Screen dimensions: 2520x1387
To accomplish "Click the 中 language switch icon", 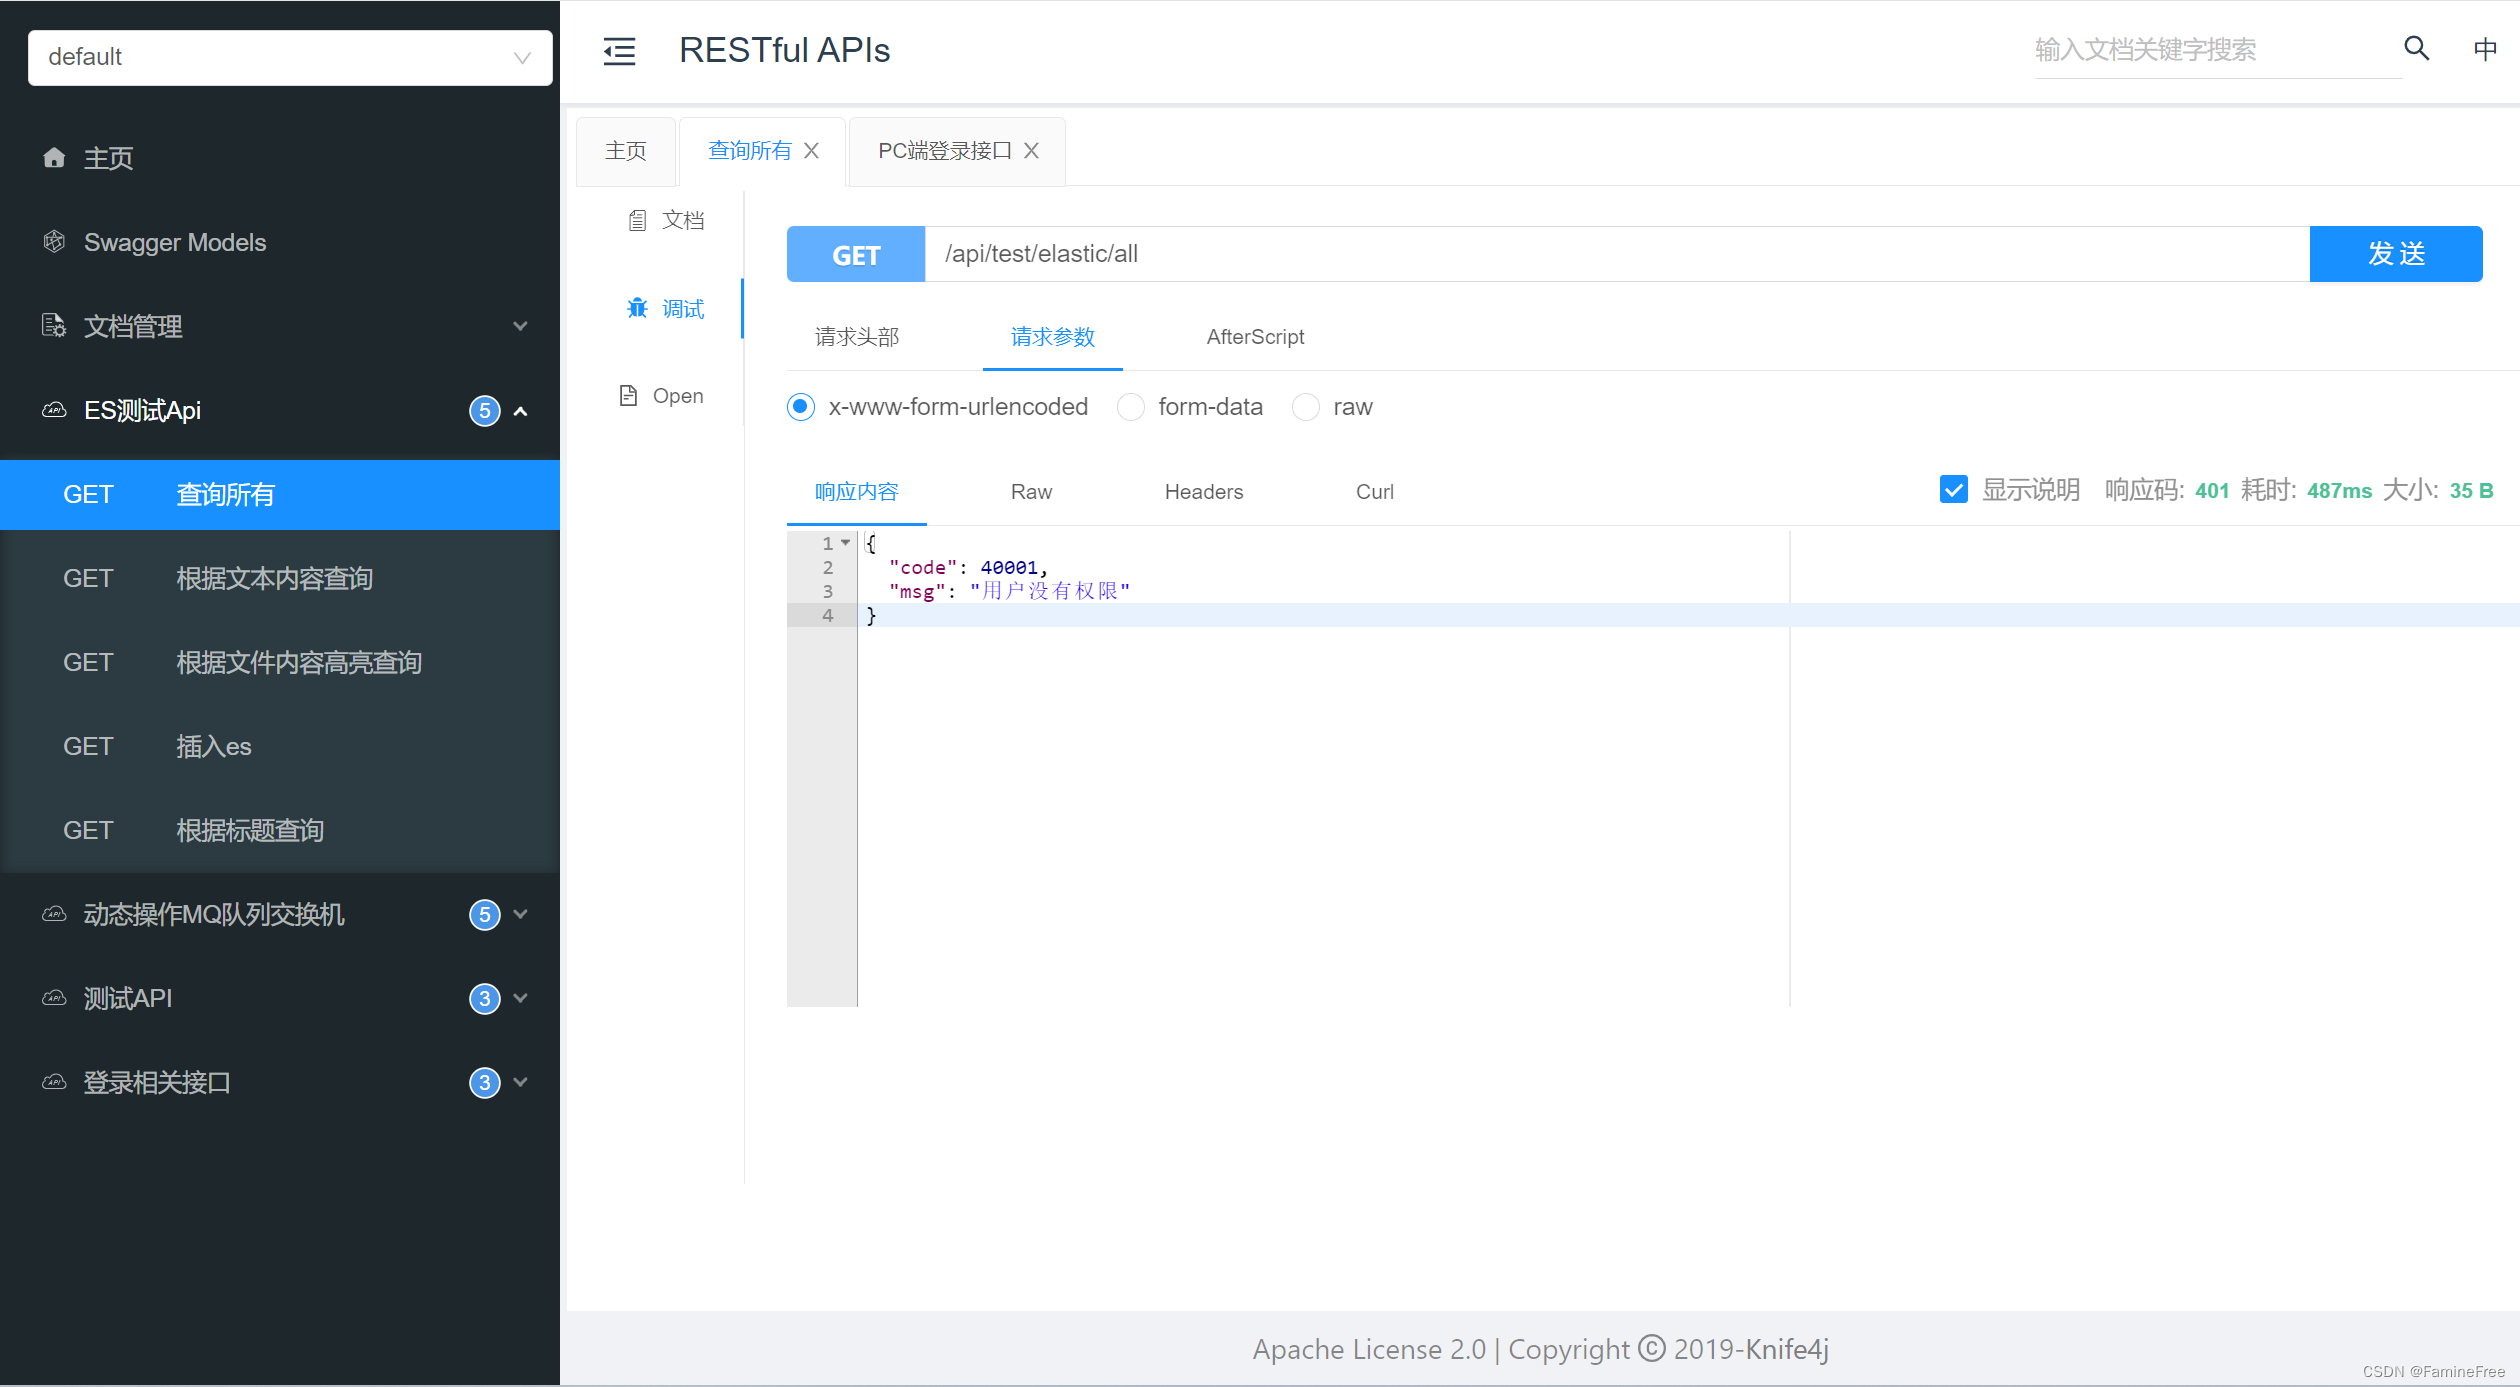I will point(2485,49).
